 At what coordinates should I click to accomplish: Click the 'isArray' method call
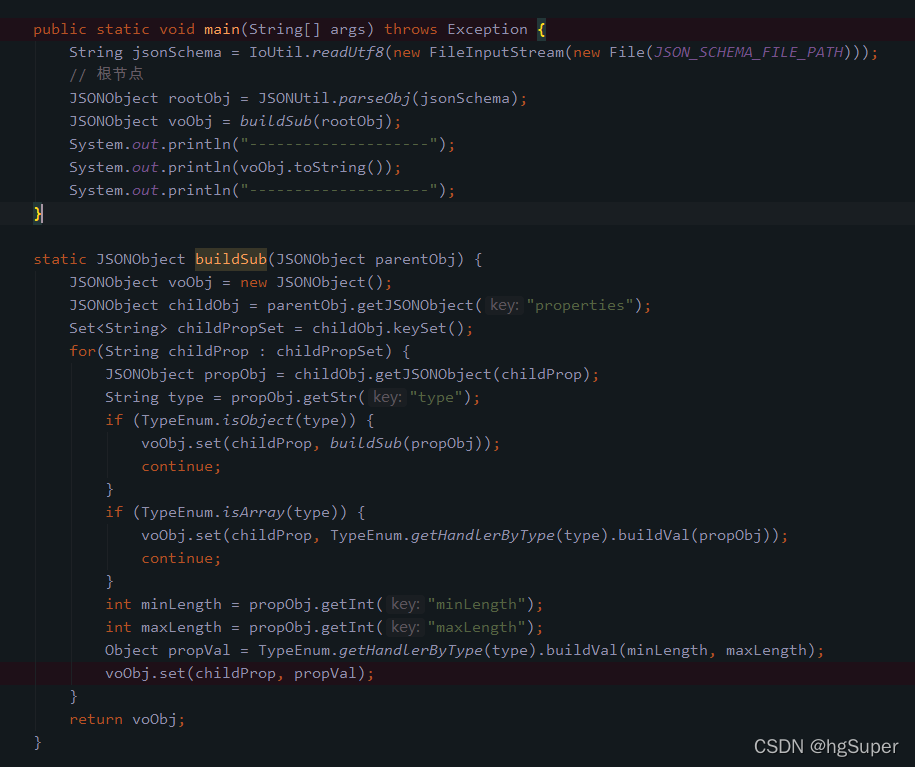[x=253, y=513]
